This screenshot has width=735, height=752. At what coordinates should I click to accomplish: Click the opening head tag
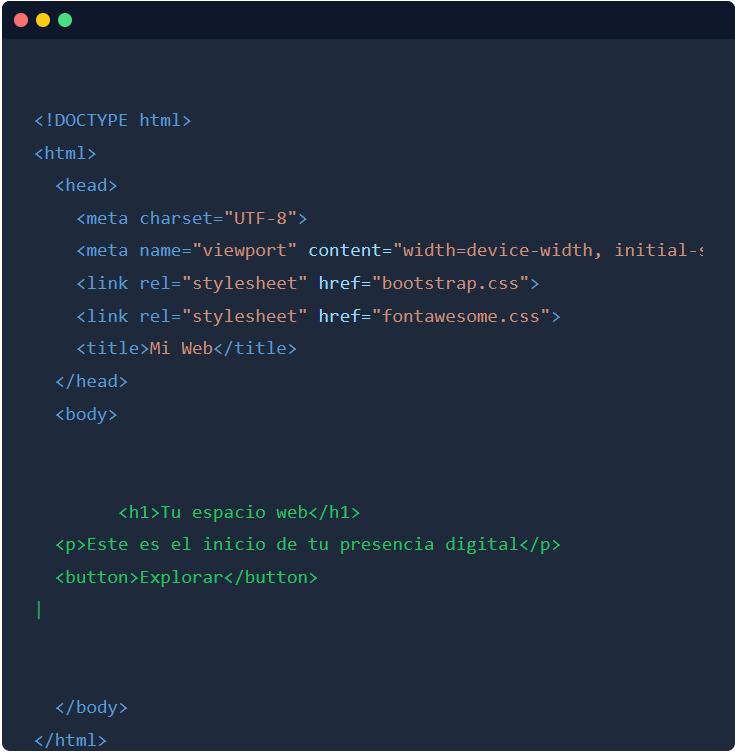point(86,185)
